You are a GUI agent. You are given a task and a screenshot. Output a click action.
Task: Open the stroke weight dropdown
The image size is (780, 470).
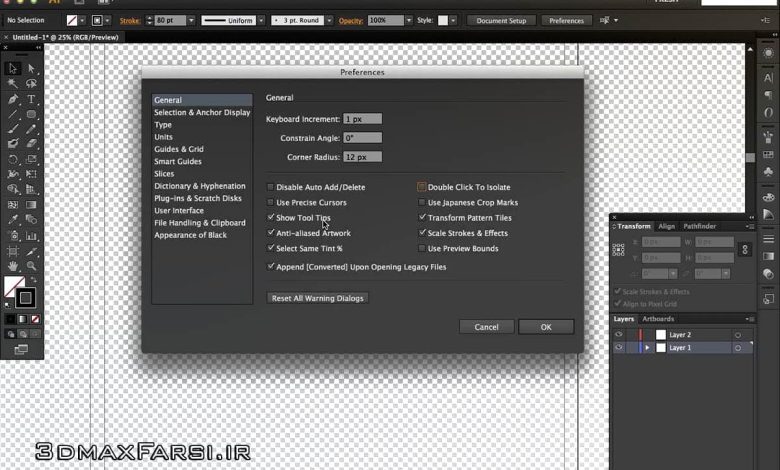[x=191, y=20]
